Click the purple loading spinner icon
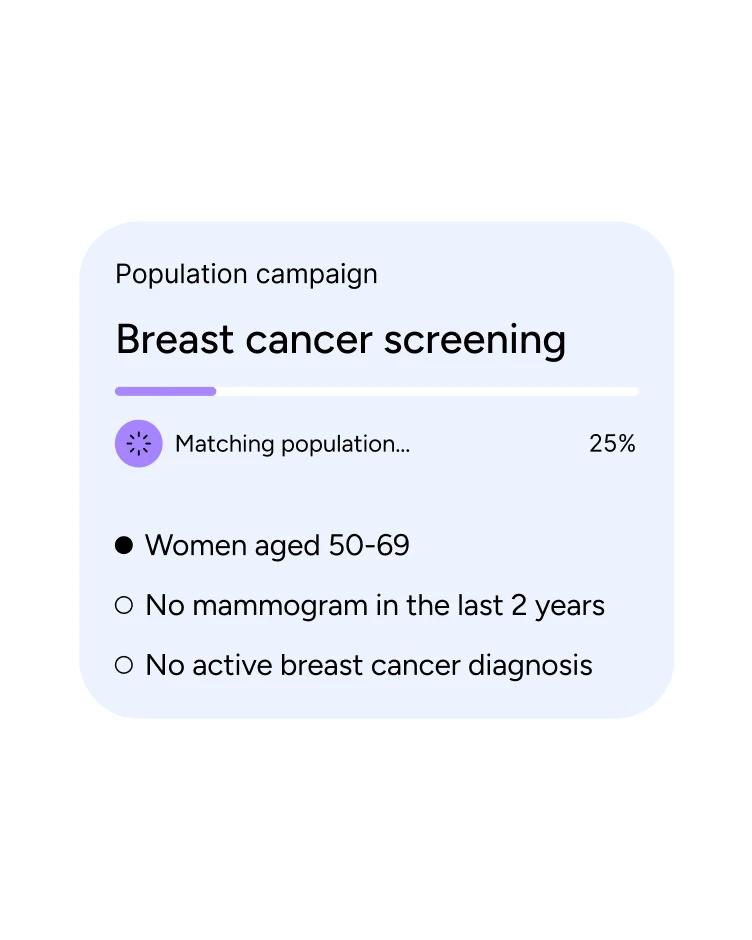Image resolution: width=752 pixels, height=940 pixels. pyautogui.click(x=139, y=444)
